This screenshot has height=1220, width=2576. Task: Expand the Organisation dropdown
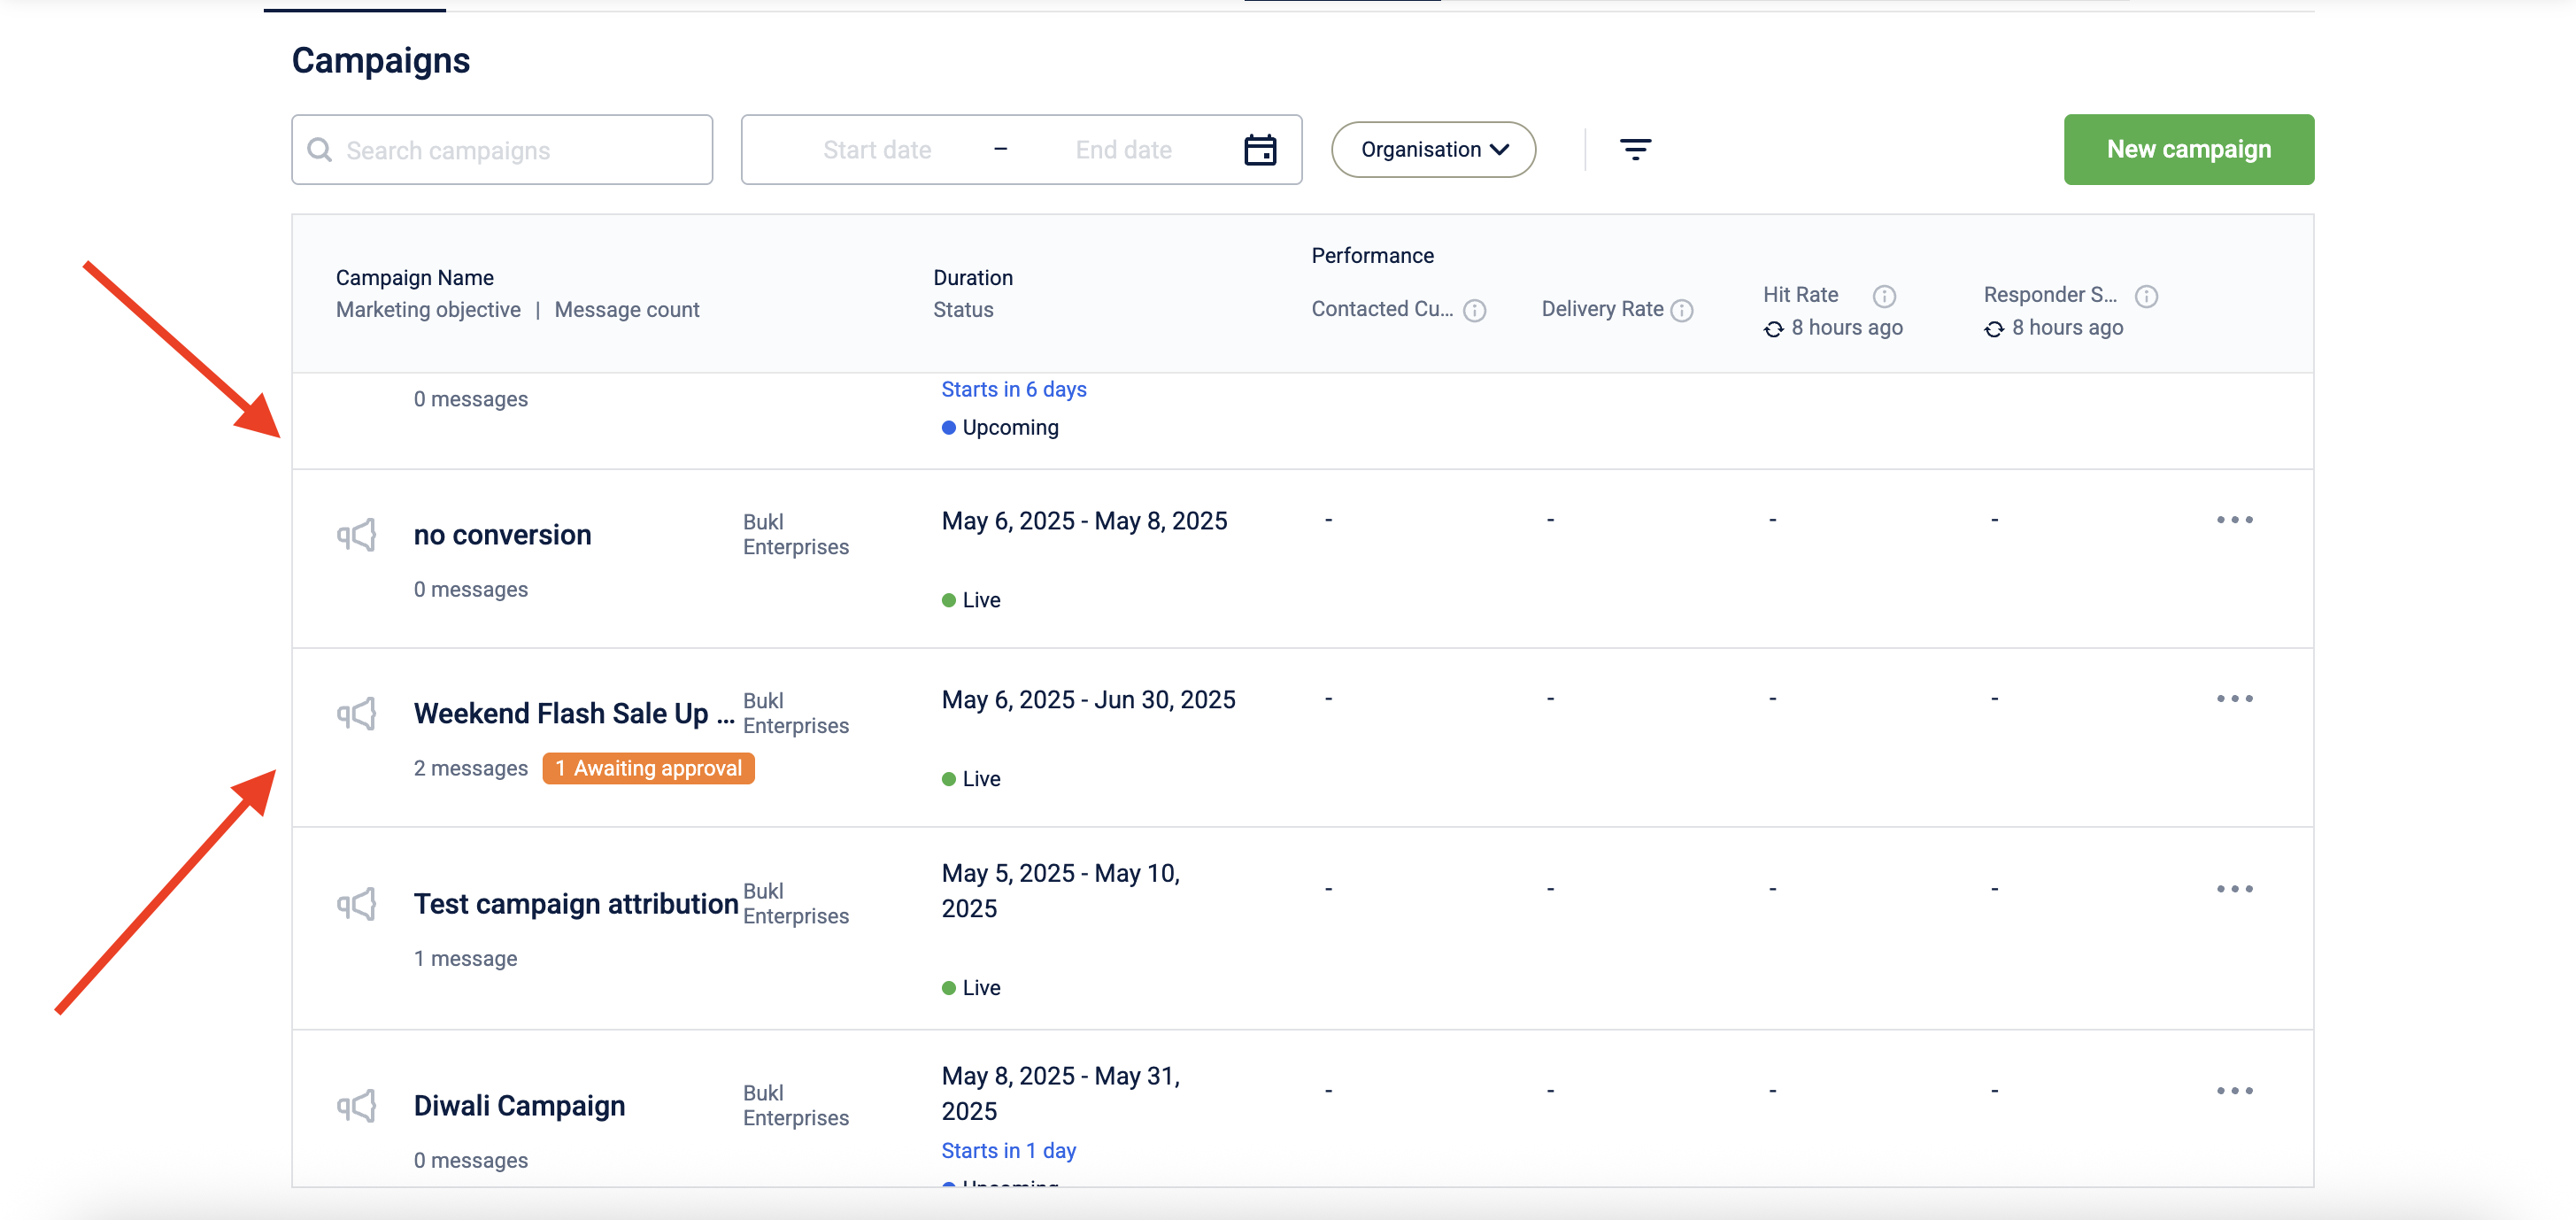coord(1433,150)
